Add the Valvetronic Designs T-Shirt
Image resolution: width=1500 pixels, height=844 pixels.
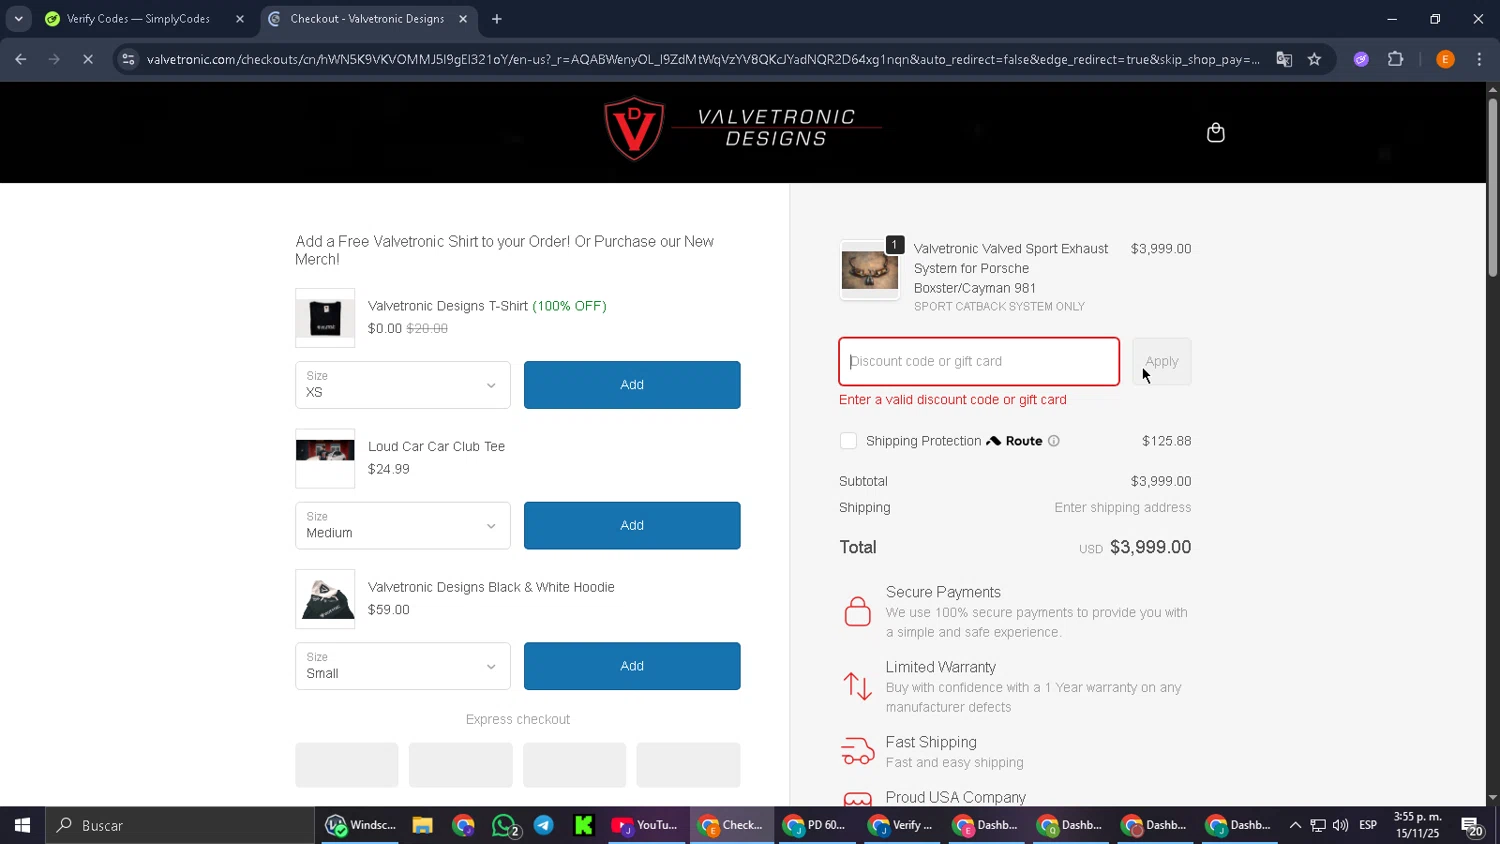pos(632,385)
